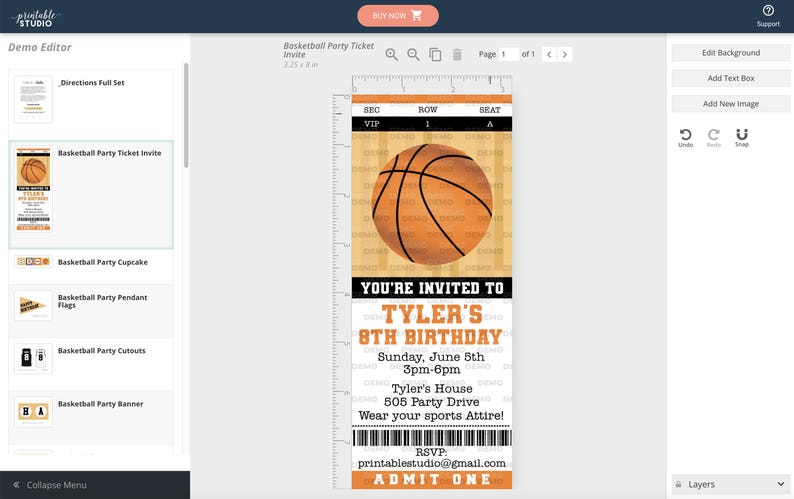Select the "RSVP:" text
The image size is (794, 499).
(x=431, y=452)
